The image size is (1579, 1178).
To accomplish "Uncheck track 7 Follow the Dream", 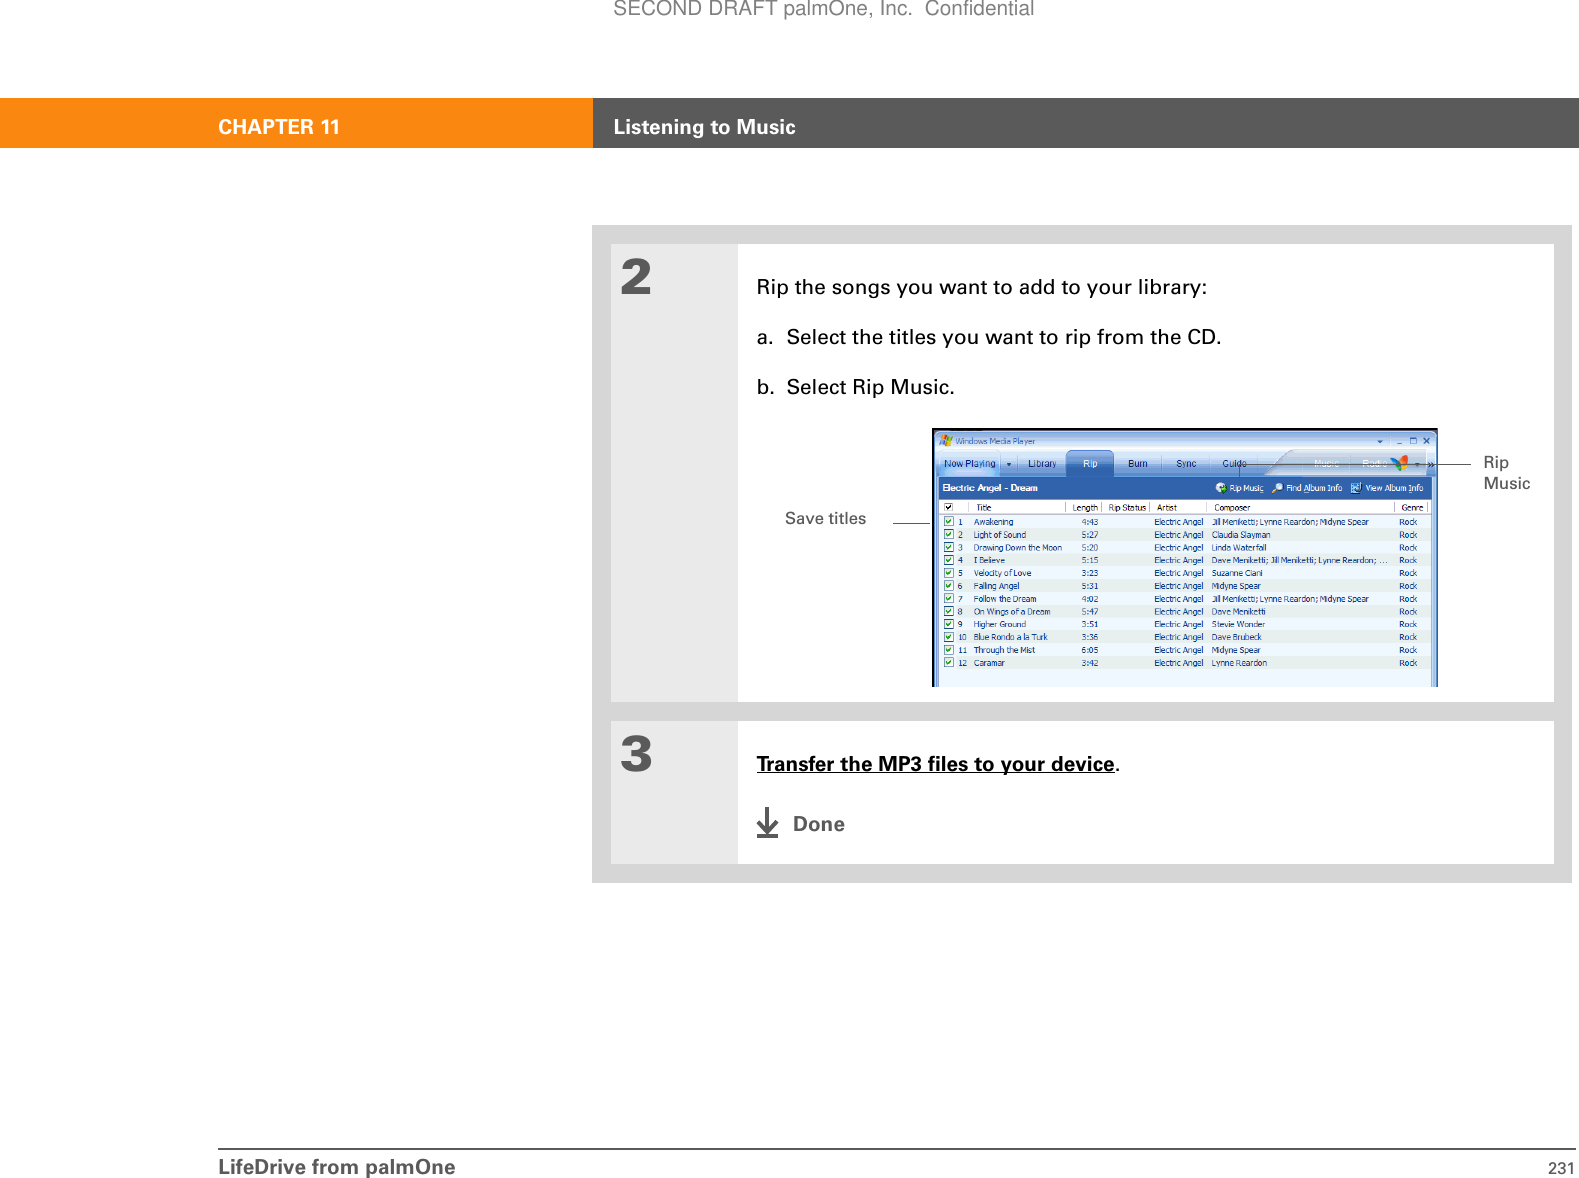I will [x=949, y=598].
